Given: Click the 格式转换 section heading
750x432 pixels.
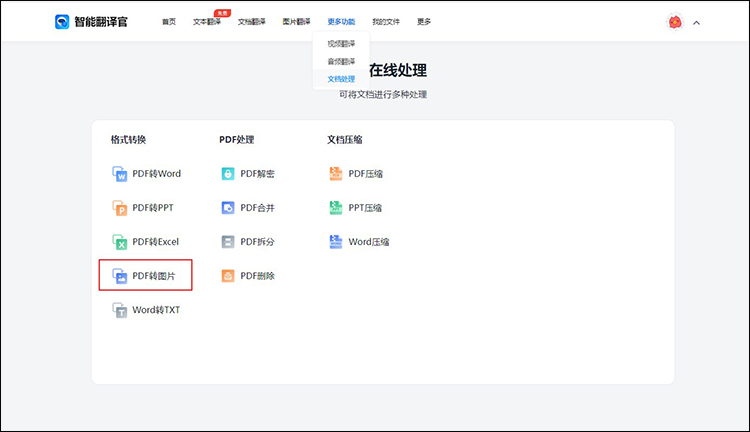Looking at the screenshot, I should (x=128, y=140).
